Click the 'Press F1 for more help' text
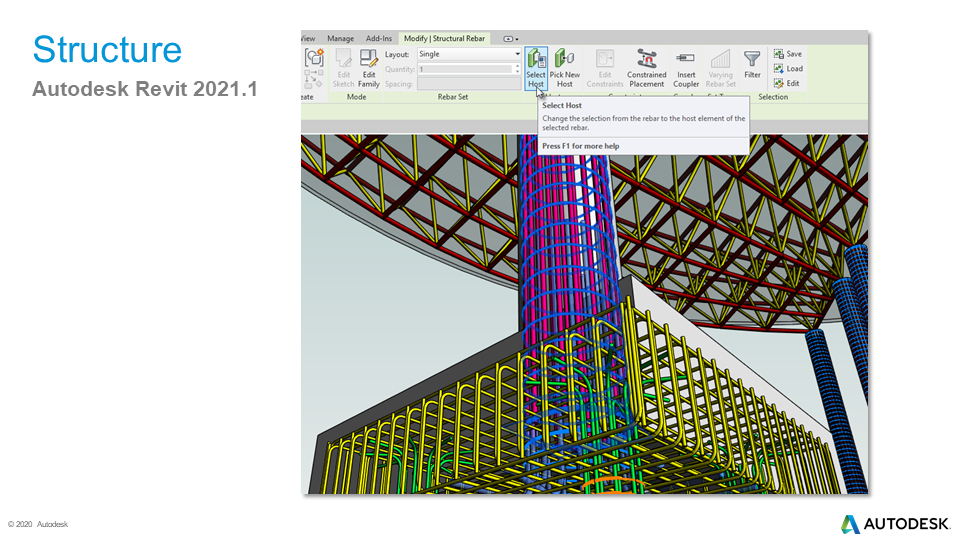Screen dimensions: 960x540 (580, 146)
